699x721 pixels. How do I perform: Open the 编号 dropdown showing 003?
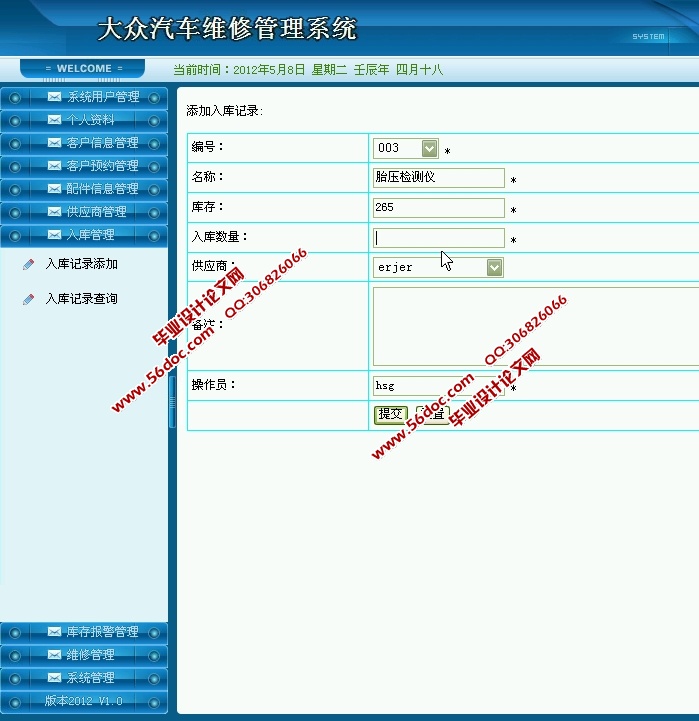tap(406, 148)
